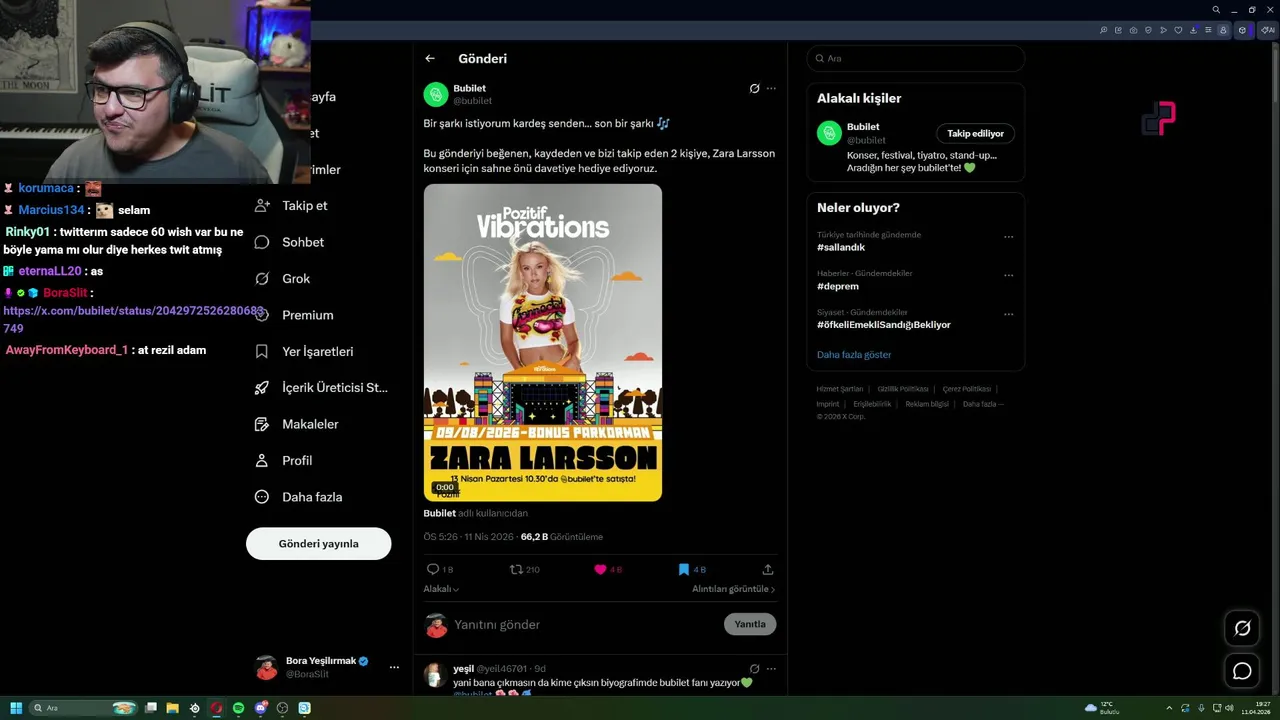Open Alıntıları görüntüle link
This screenshot has width=1280, height=720.
[734, 589]
